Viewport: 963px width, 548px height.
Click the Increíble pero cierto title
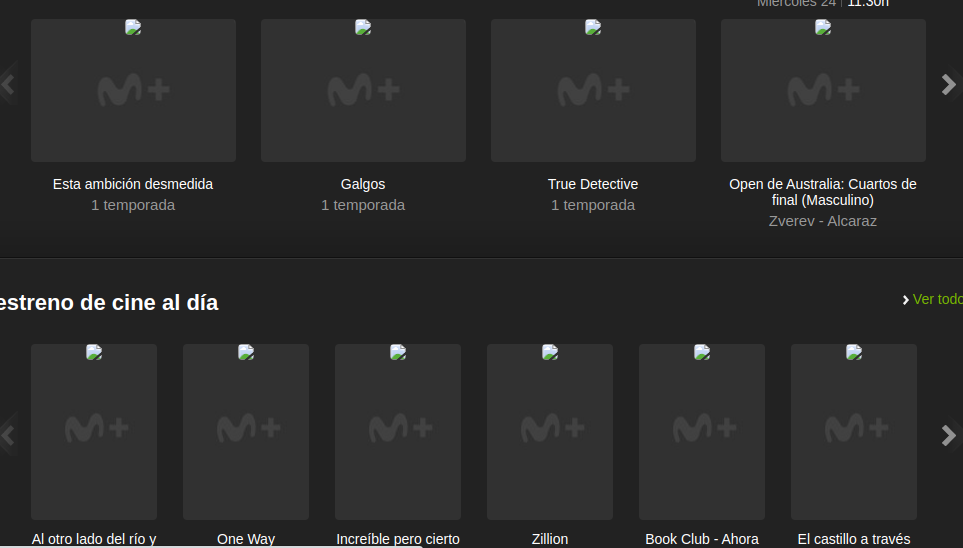[x=398, y=539]
